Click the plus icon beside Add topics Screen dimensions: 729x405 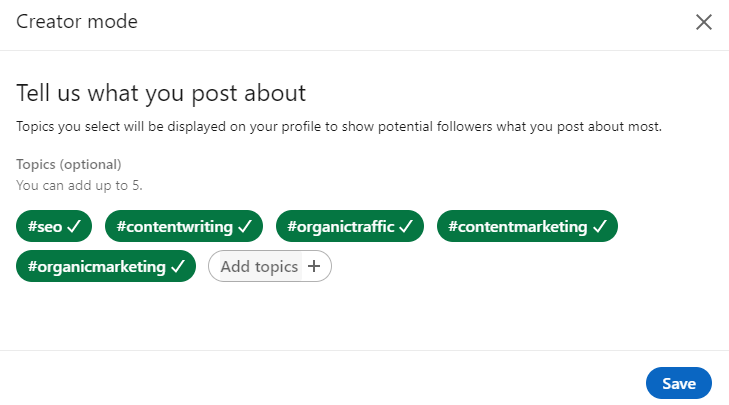[314, 267]
